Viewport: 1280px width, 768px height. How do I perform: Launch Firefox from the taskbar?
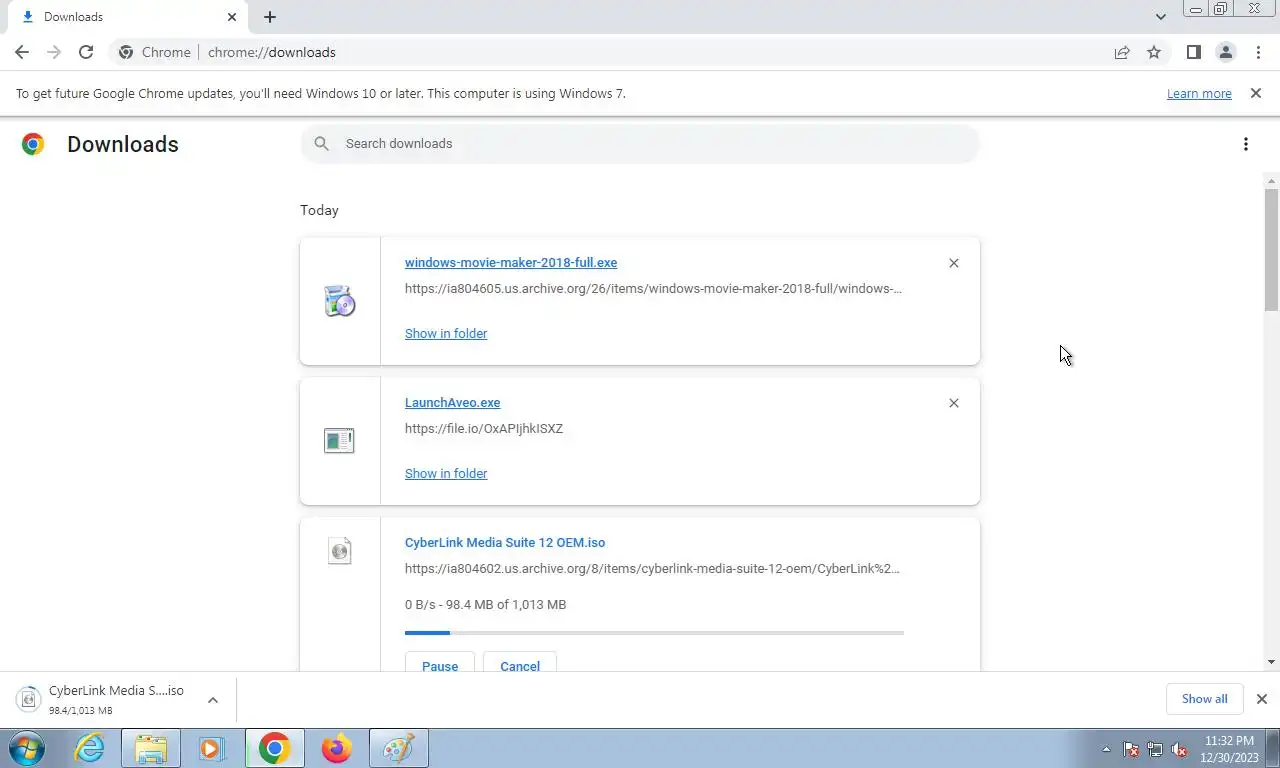tap(337, 748)
